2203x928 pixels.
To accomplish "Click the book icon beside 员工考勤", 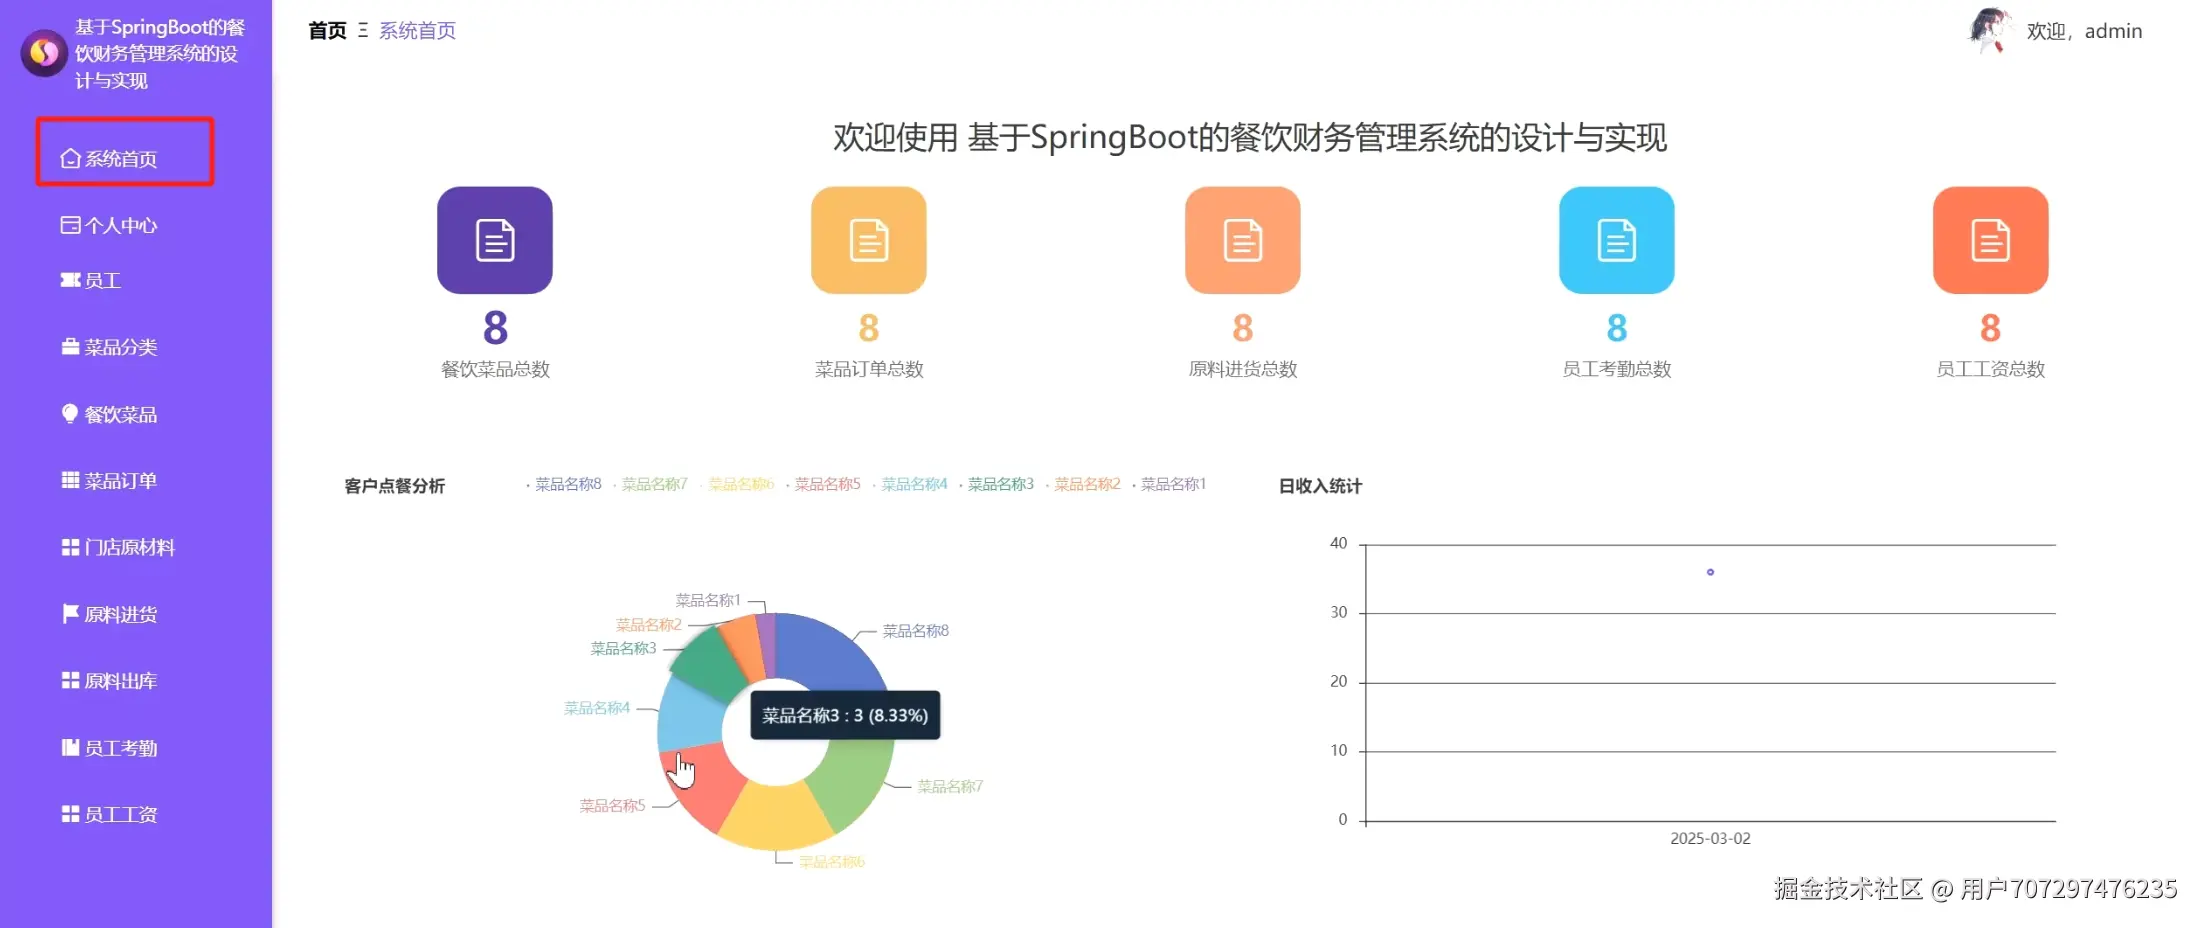I will pyautogui.click(x=70, y=747).
